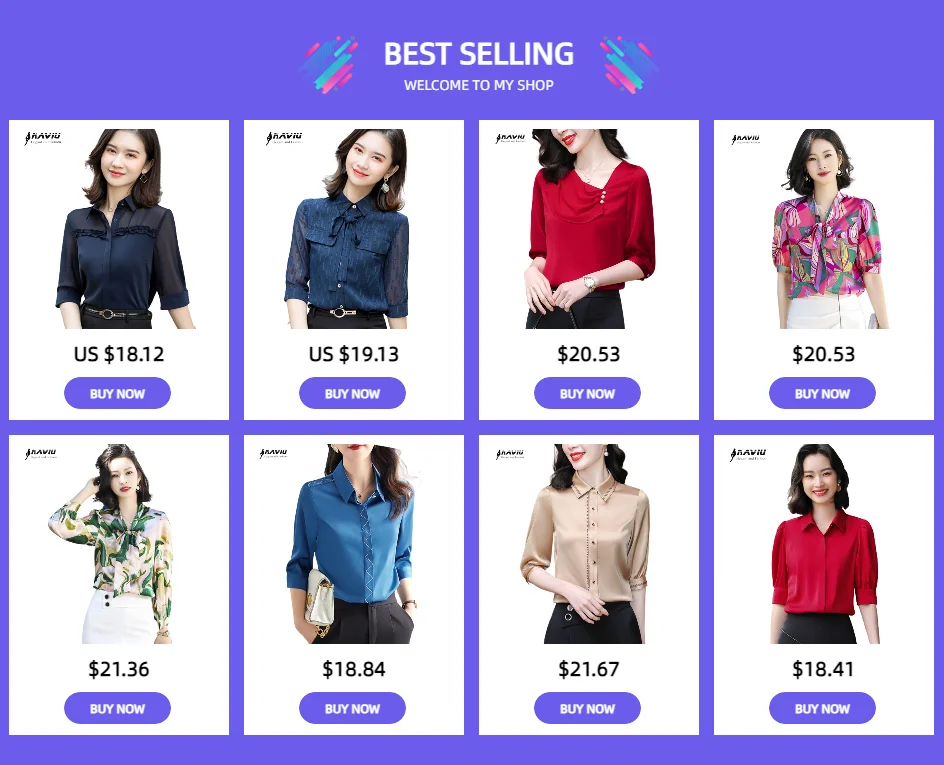The image size is (944, 765).
Task: Click Buy Now under US $18.12 blouse
Action: pyautogui.click(x=117, y=393)
